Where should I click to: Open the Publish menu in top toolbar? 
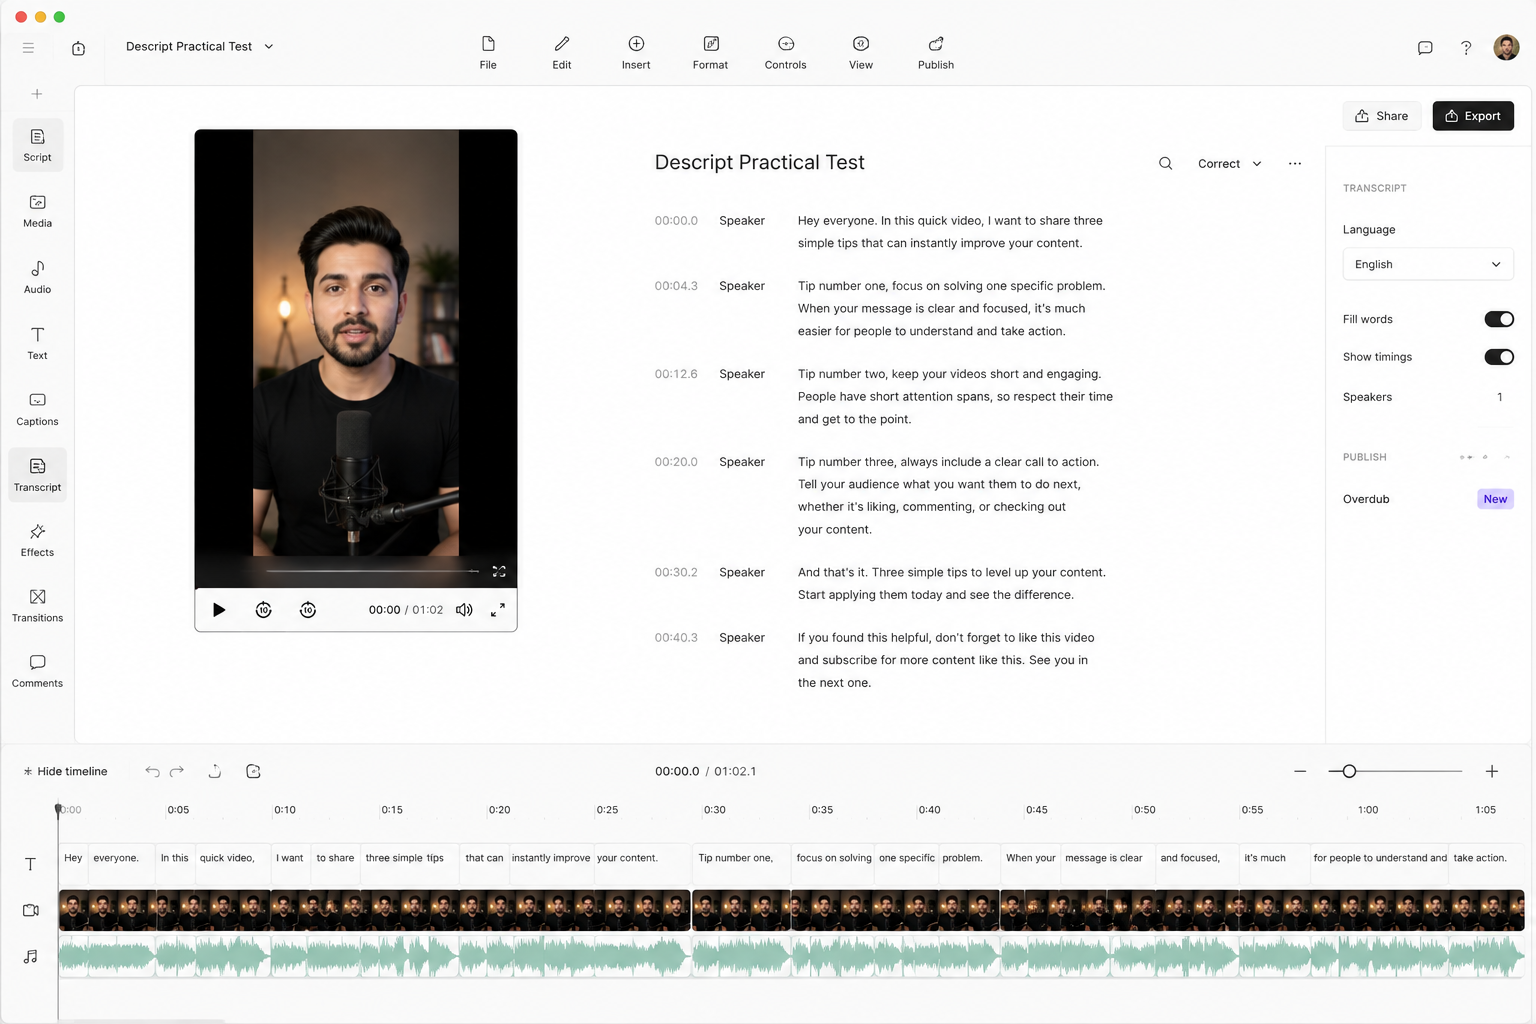coord(936,53)
